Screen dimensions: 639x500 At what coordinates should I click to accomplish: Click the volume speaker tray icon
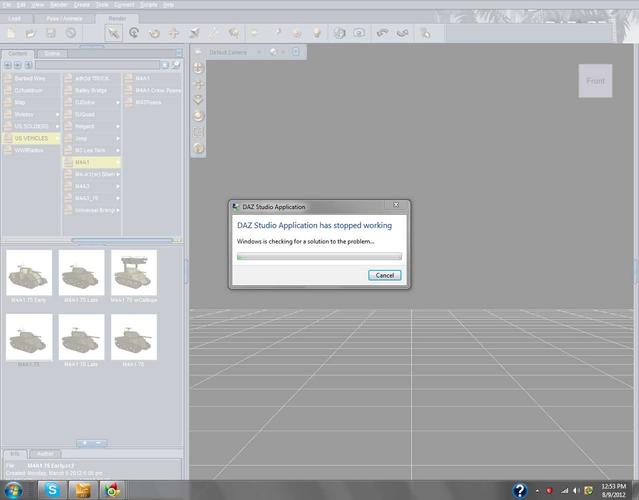coord(576,491)
